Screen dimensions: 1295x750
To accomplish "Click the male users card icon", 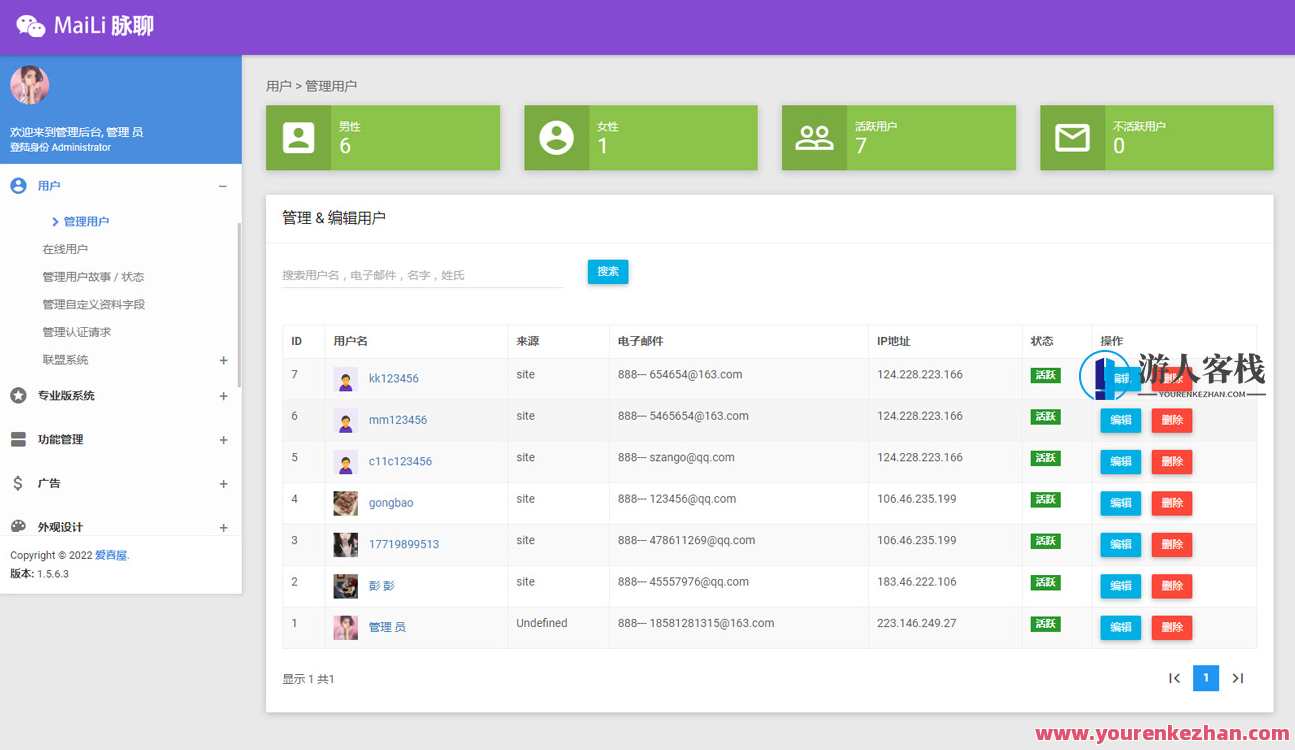I will coord(298,137).
